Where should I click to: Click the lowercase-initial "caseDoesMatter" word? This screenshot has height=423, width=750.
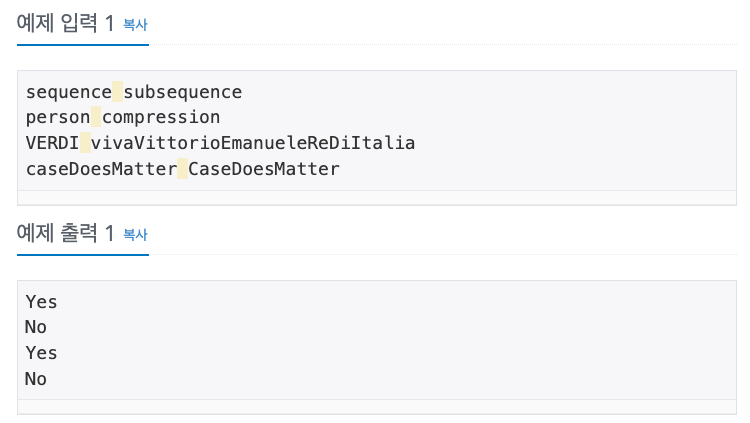[x=101, y=169]
